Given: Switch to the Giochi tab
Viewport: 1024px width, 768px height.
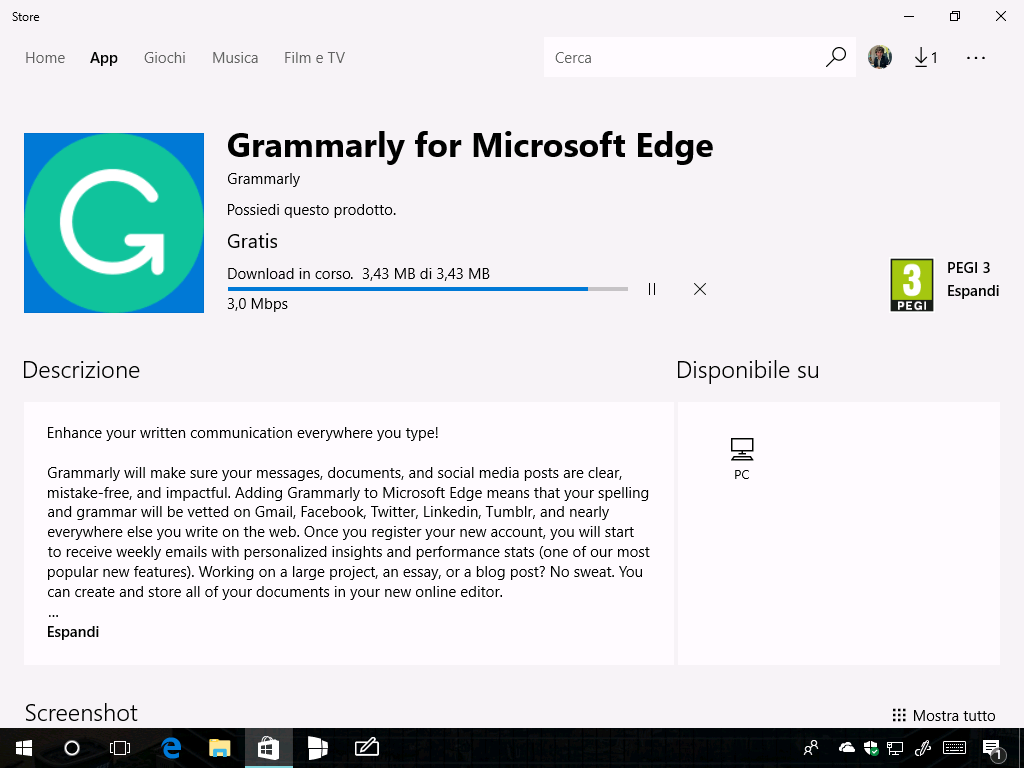Looking at the screenshot, I should click(x=165, y=57).
